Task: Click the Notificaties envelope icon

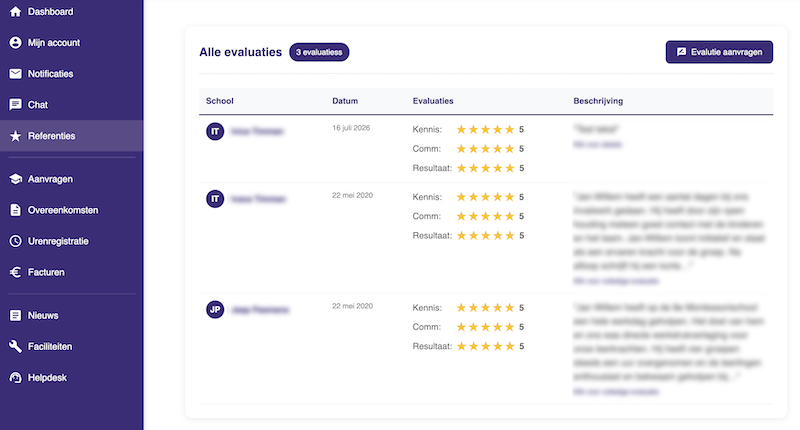Action: point(15,73)
